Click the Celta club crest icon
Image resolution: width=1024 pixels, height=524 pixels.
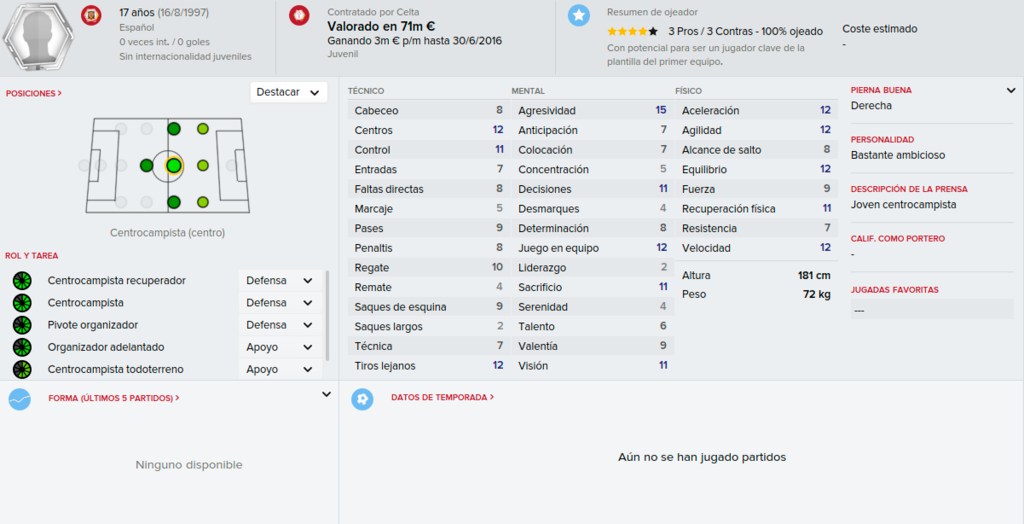point(299,14)
